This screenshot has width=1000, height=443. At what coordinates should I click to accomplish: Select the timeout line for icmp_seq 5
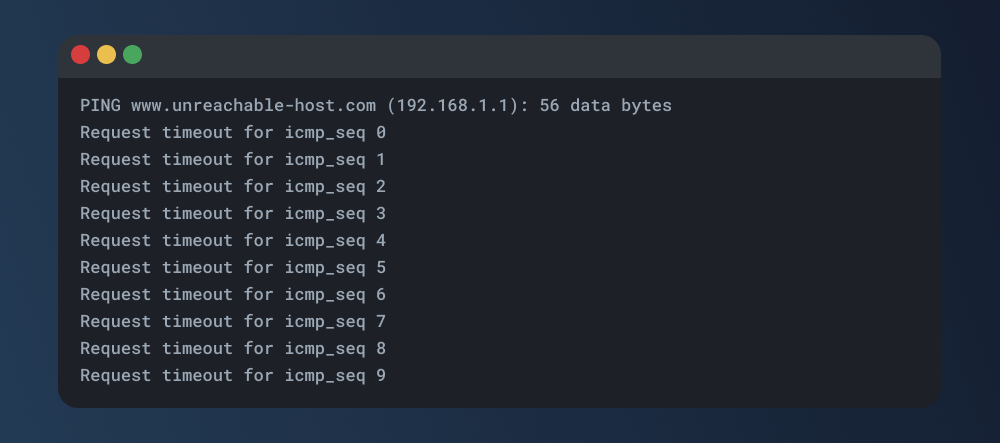tap(232, 267)
